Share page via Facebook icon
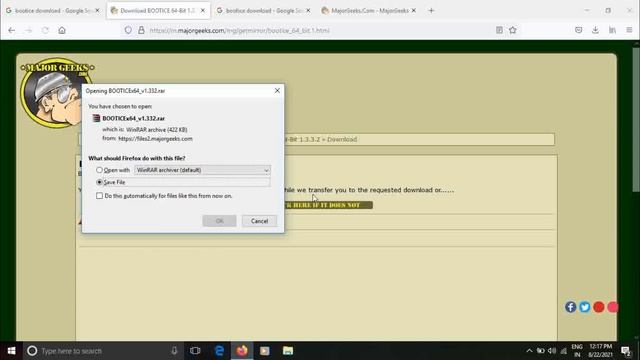This screenshot has width=640, height=360. (x=571, y=307)
